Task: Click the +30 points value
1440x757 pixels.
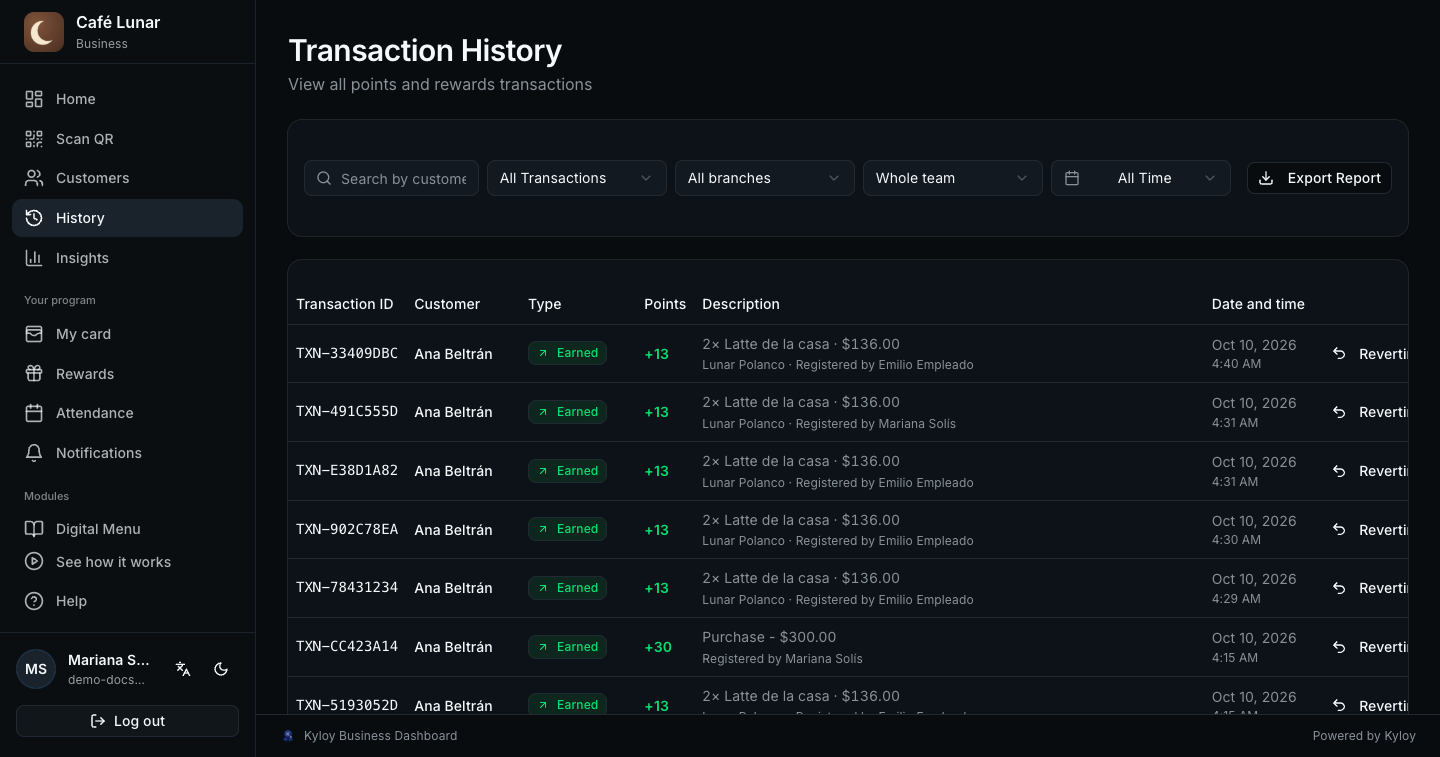Action: pyautogui.click(x=658, y=647)
